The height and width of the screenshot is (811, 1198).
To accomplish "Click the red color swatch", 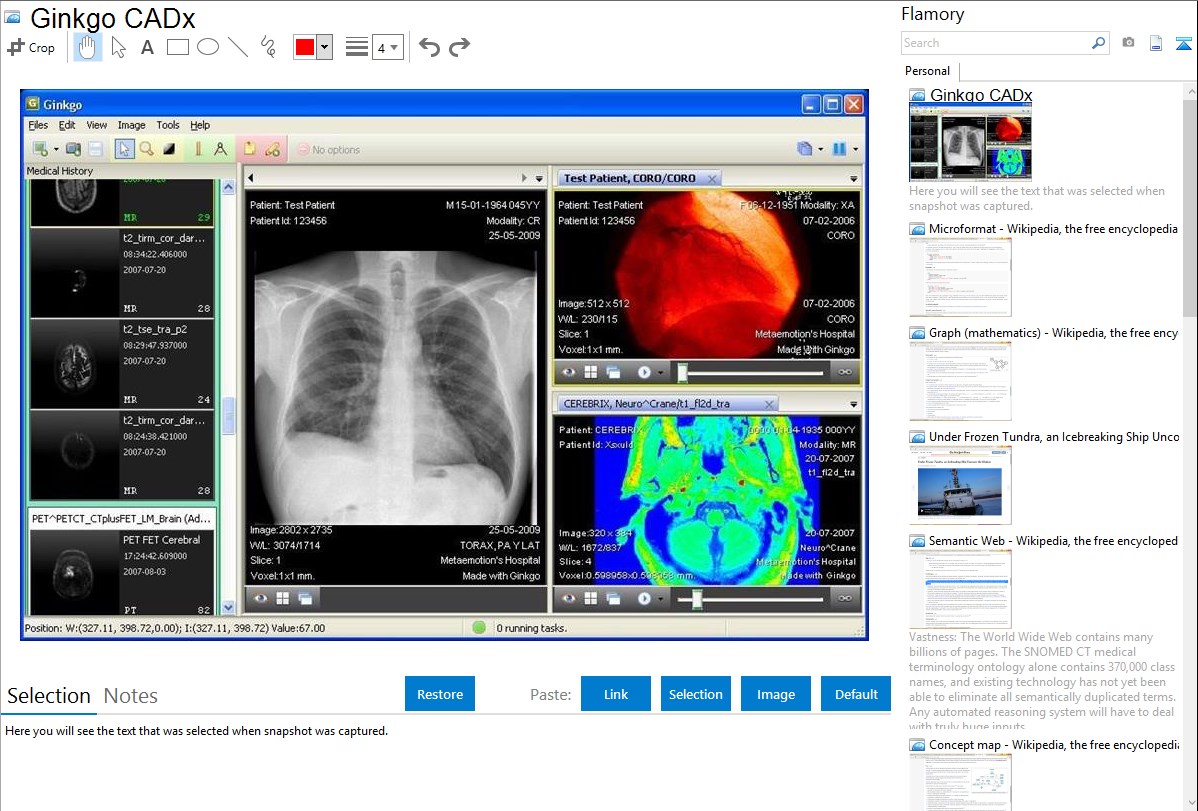I will coord(305,47).
